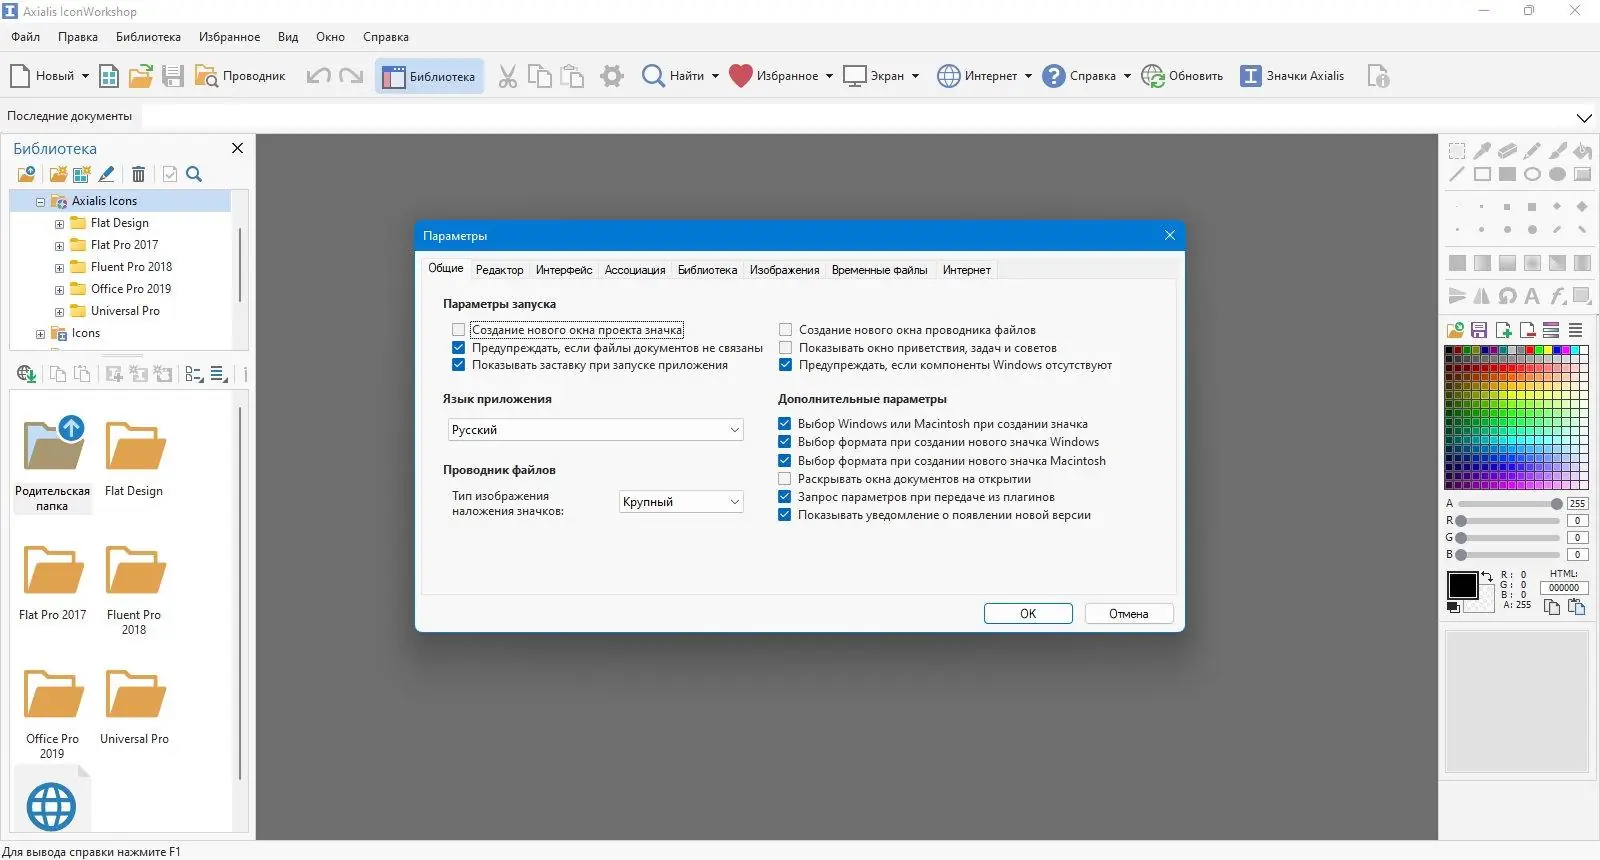Click OK in Параметры dialog

pos(1028,614)
